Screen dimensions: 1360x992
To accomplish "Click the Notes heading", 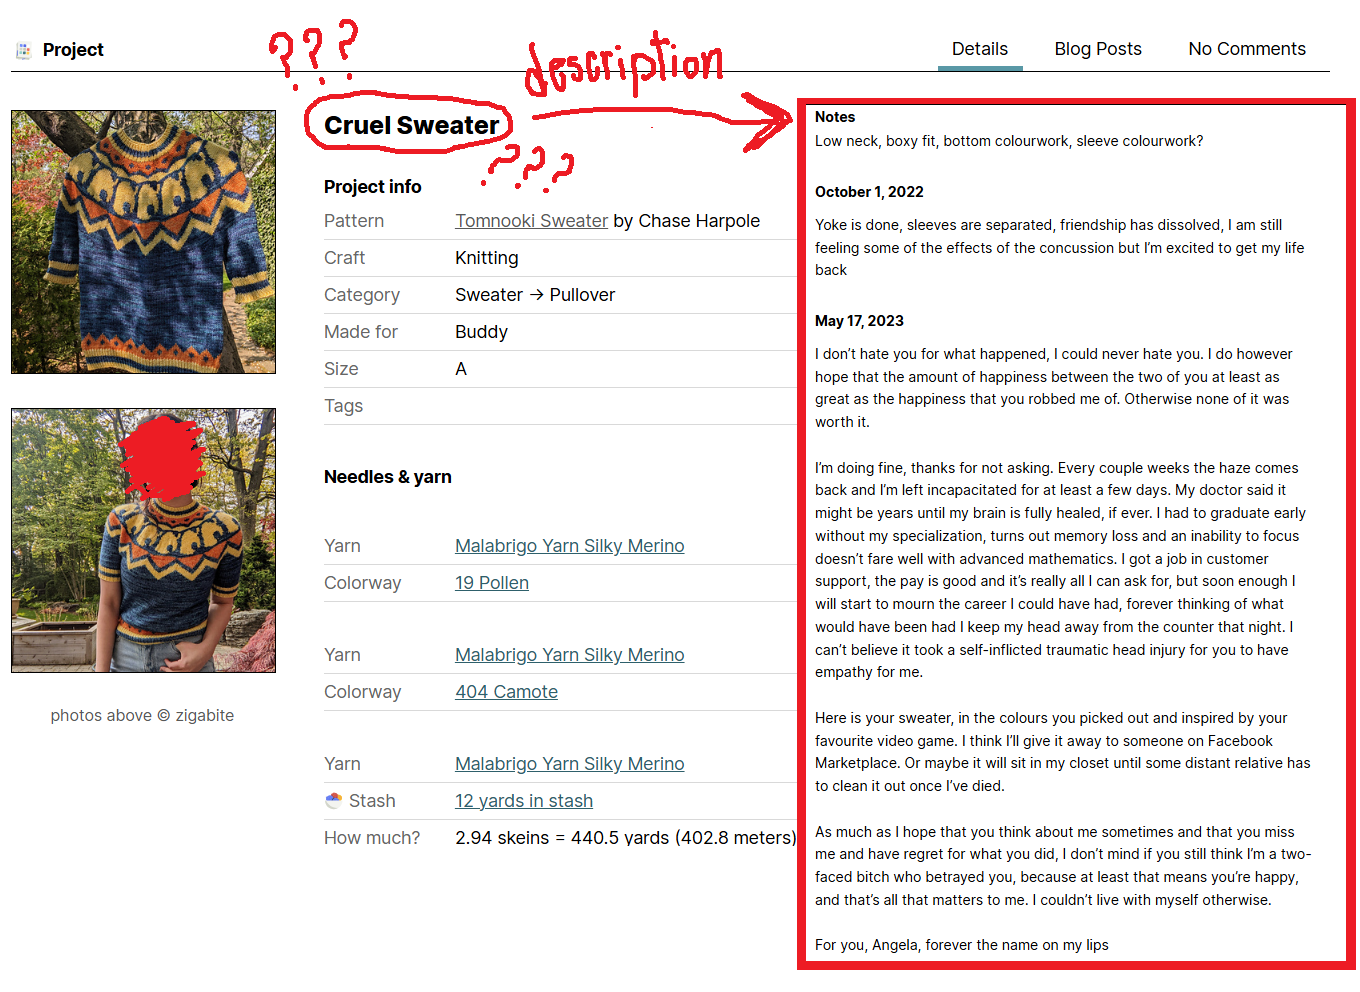I will tap(835, 117).
